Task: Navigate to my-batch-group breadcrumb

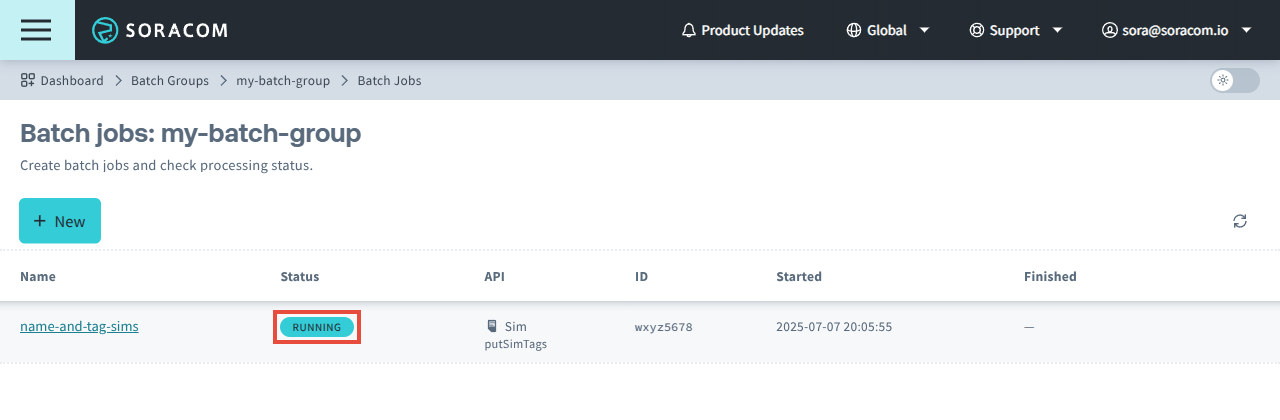Action: (283, 80)
